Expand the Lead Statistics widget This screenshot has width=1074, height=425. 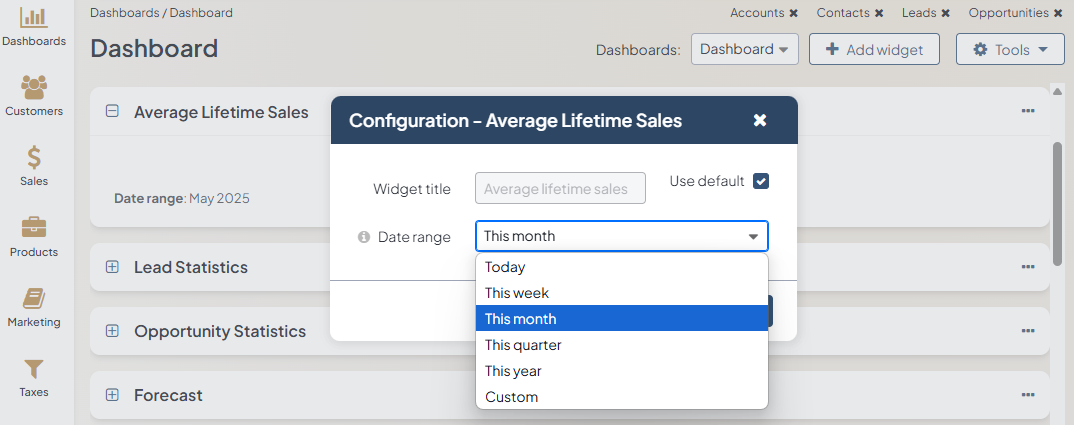[112, 267]
